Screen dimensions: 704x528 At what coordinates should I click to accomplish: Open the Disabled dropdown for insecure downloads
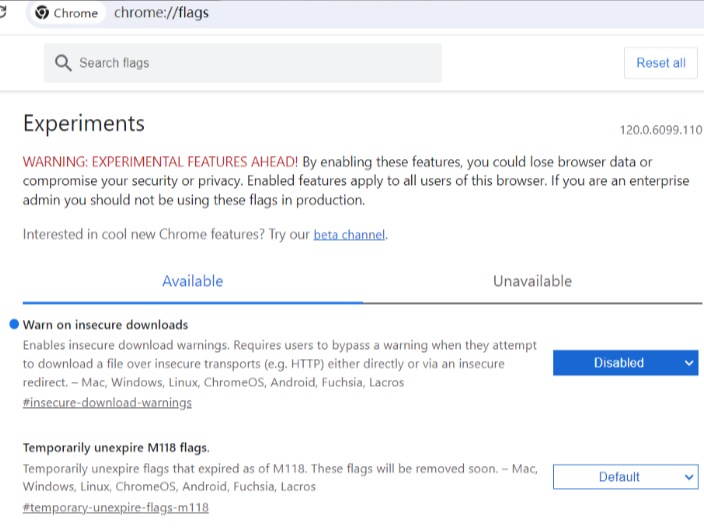coord(625,363)
